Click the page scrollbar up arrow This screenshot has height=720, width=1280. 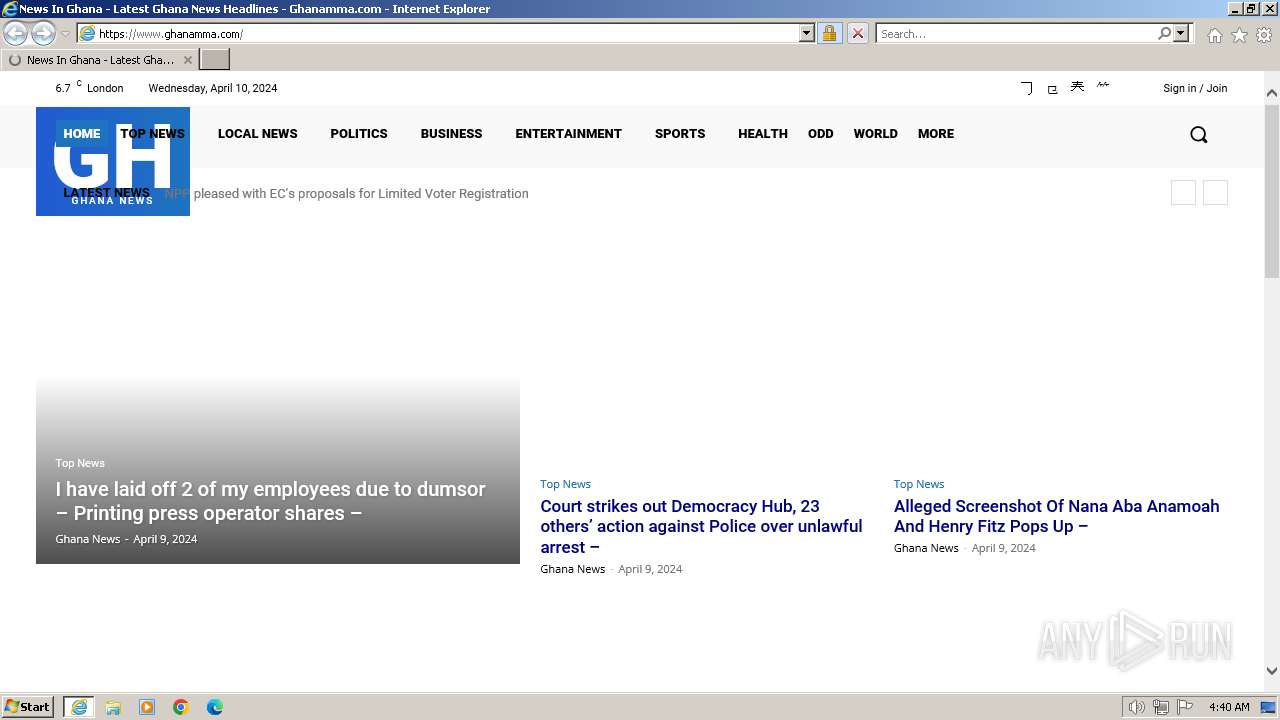click(x=1272, y=93)
